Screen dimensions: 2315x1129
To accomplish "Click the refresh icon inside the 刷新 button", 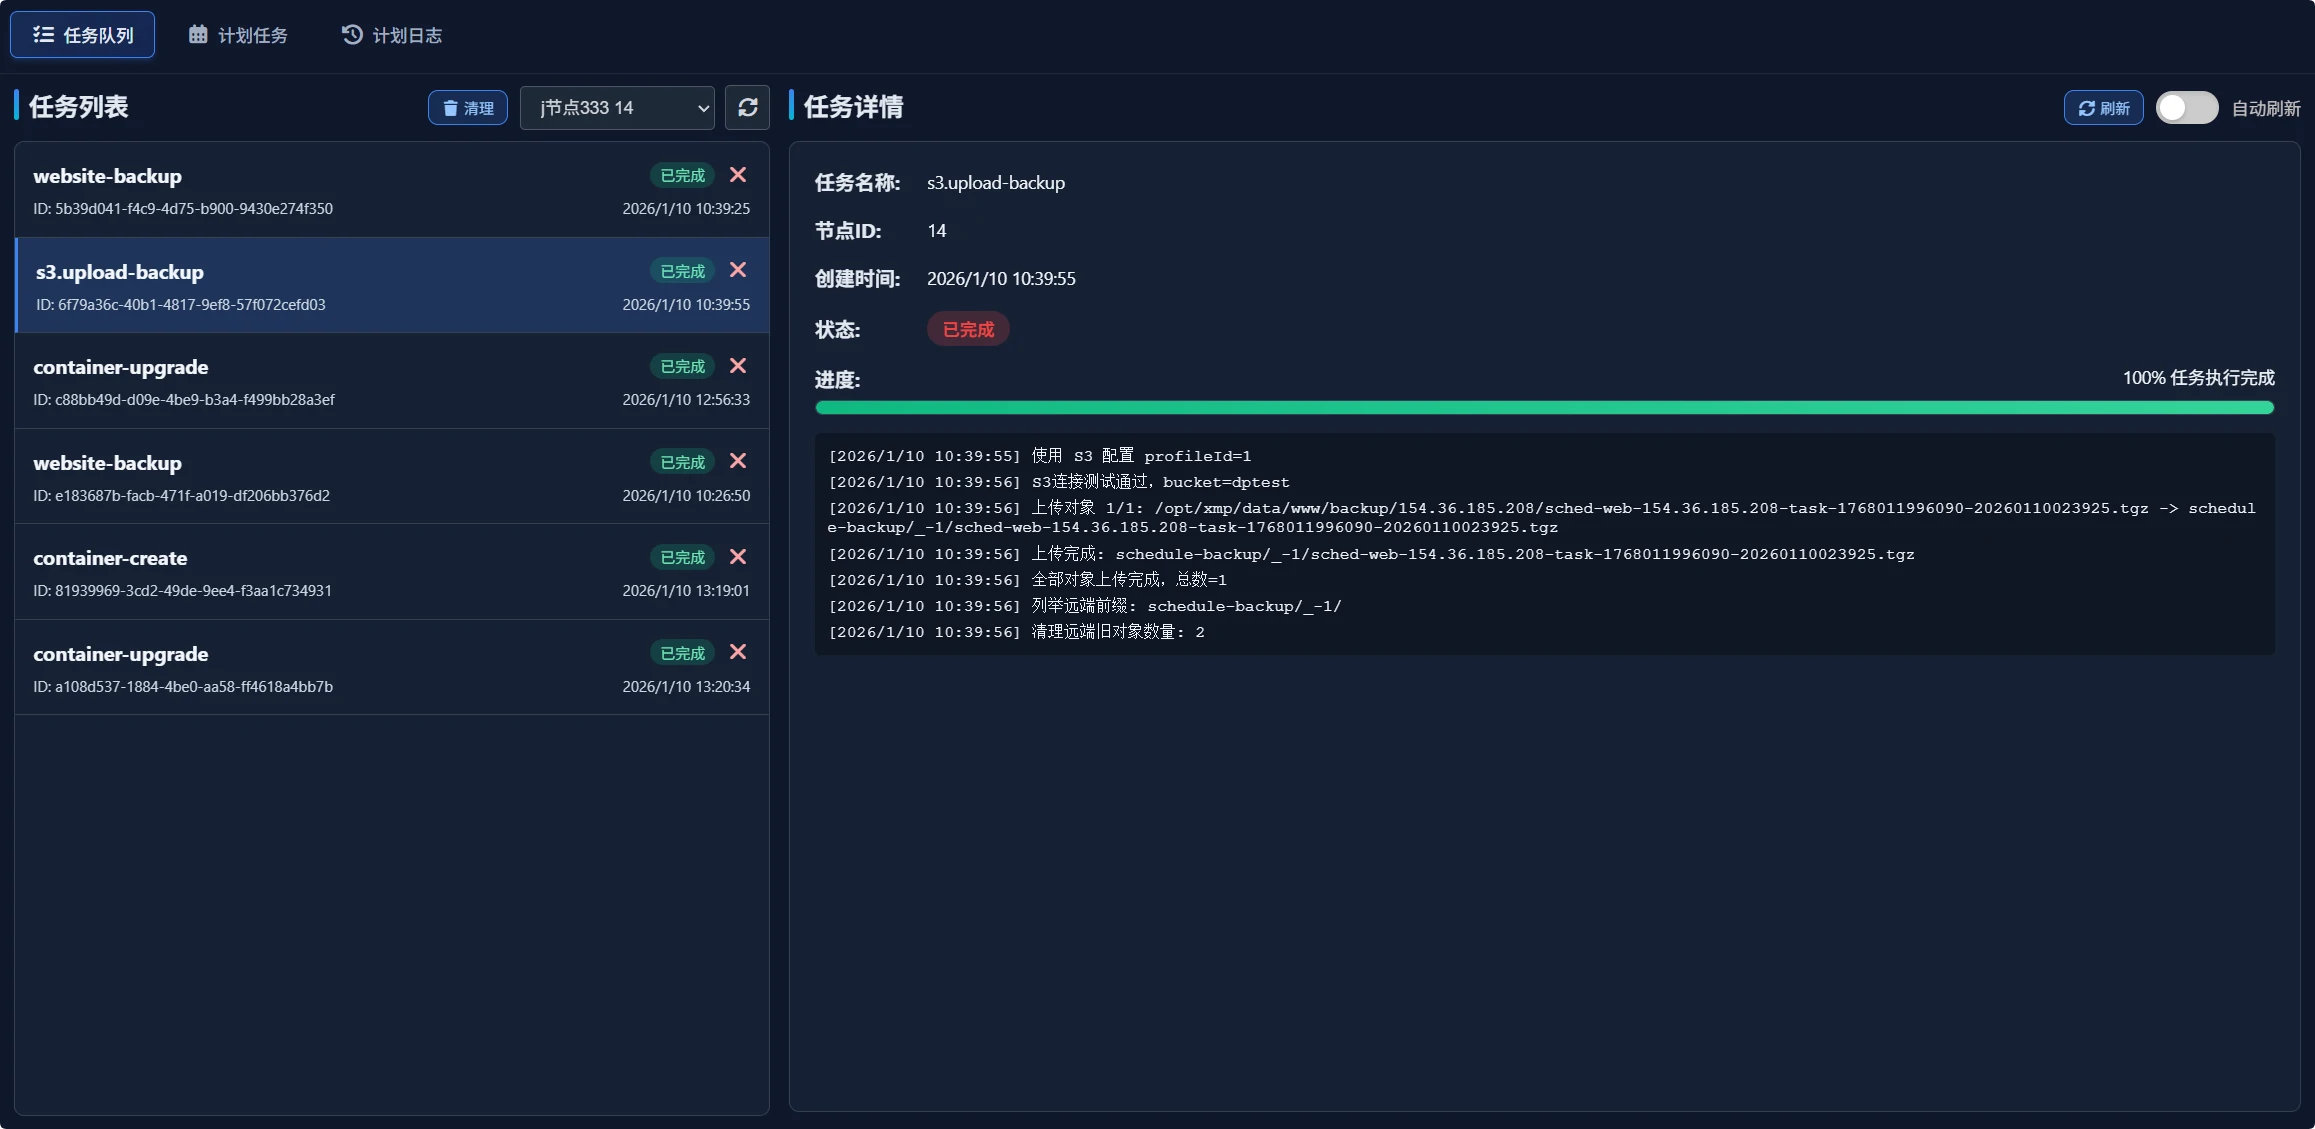I will tap(2086, 107).
